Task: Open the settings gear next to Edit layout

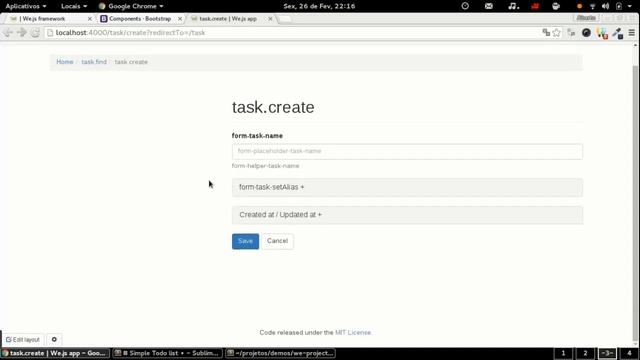Action: pos(54,340)
